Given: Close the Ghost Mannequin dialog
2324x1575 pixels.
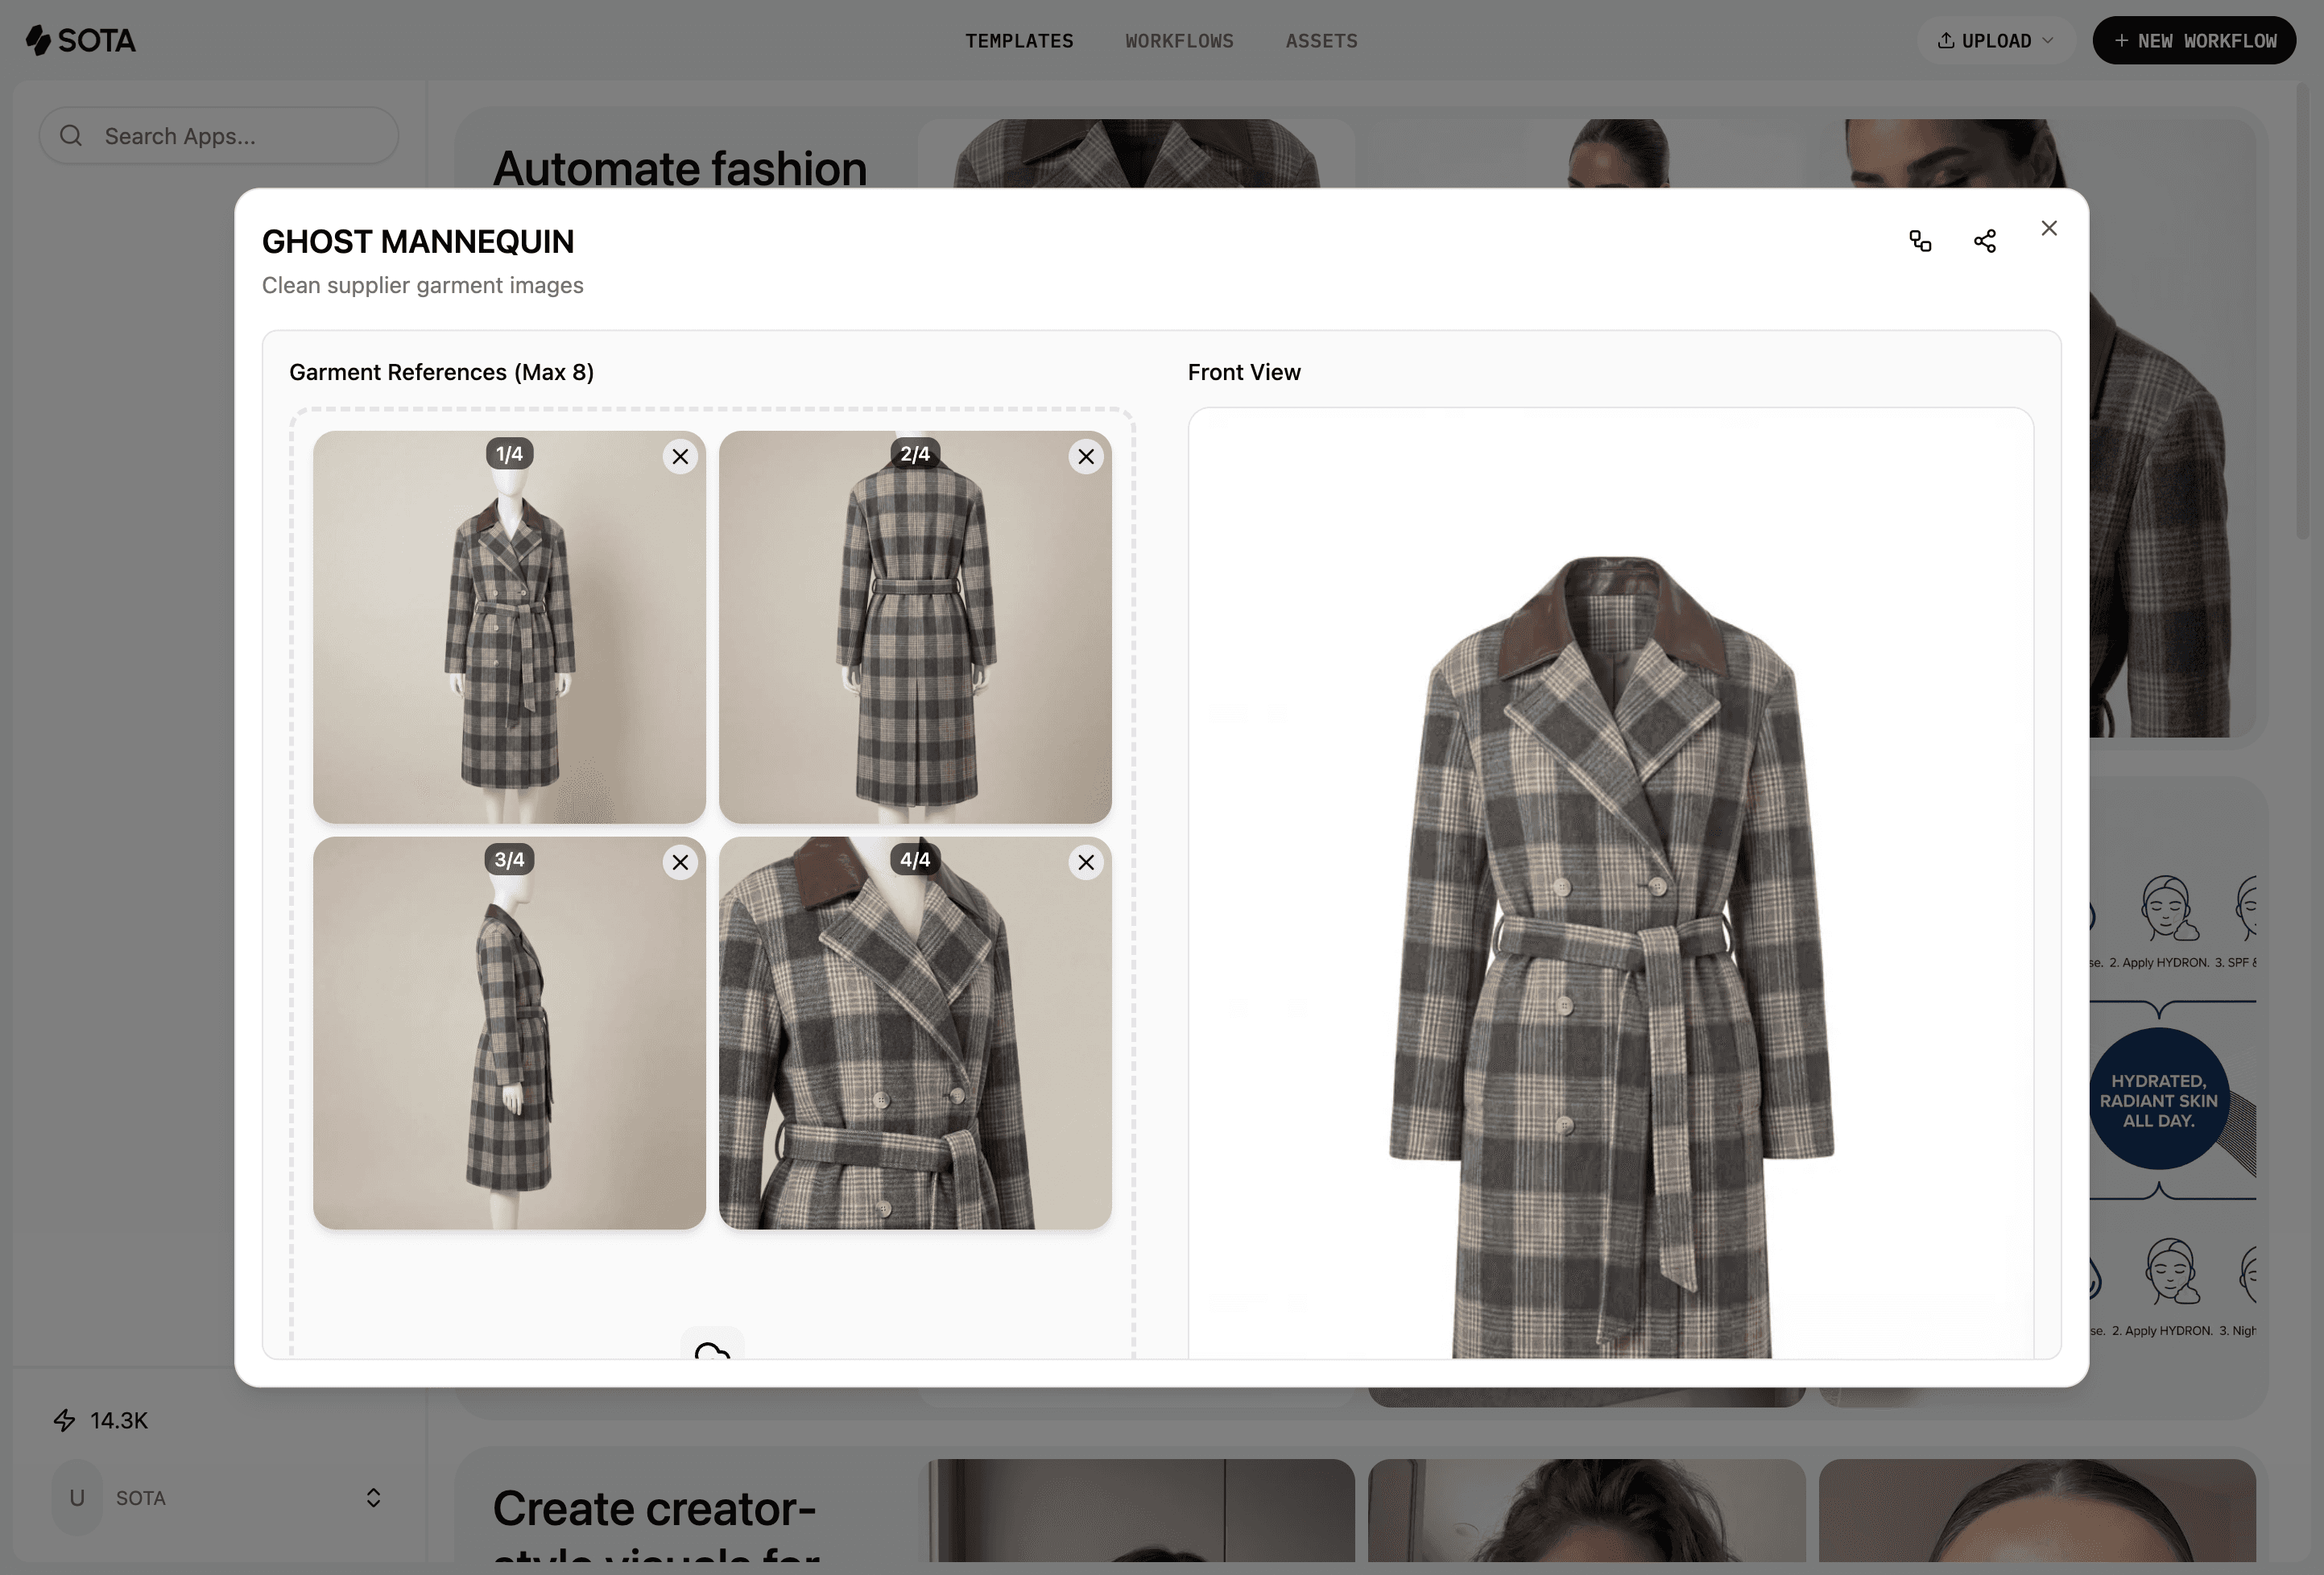Looking at the screenshot, I should (2049, 228).
